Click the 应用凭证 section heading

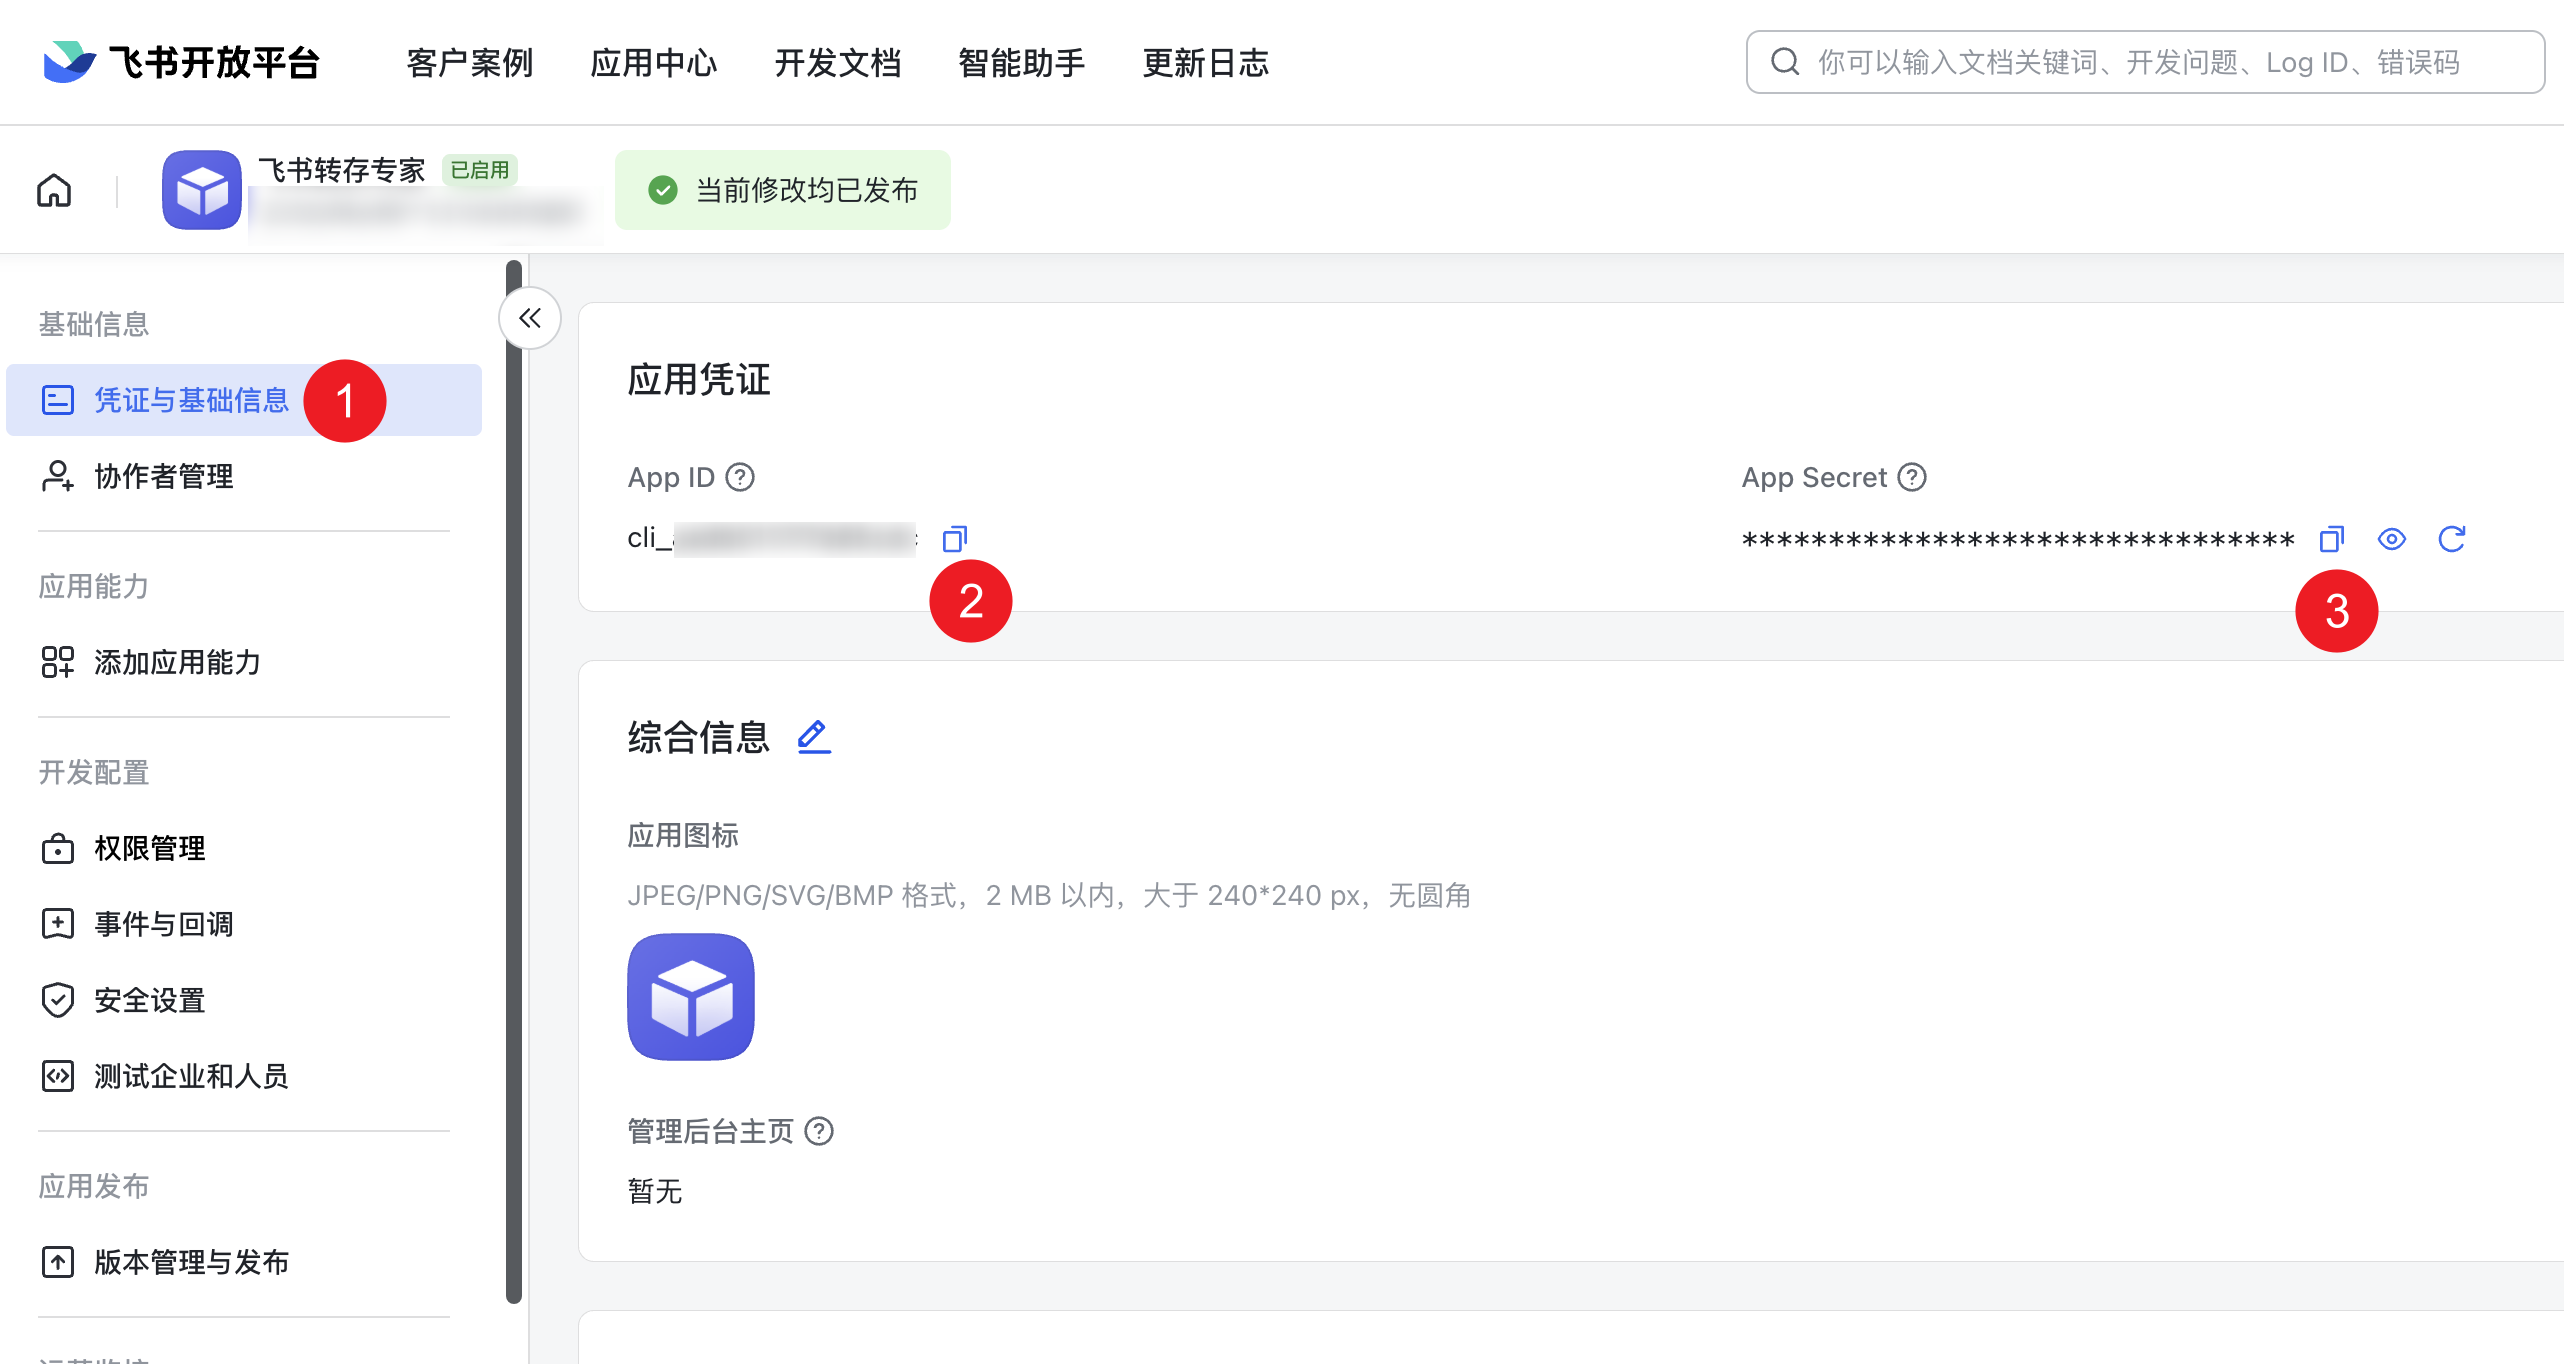coord(699,380)
